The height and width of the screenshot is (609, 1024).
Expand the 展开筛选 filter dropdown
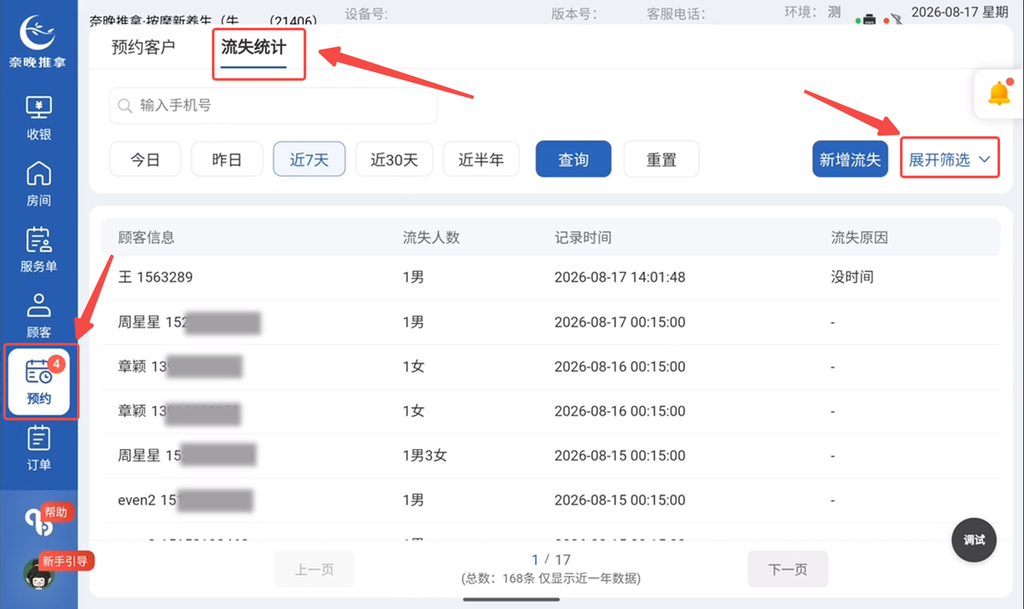point(950,159)
